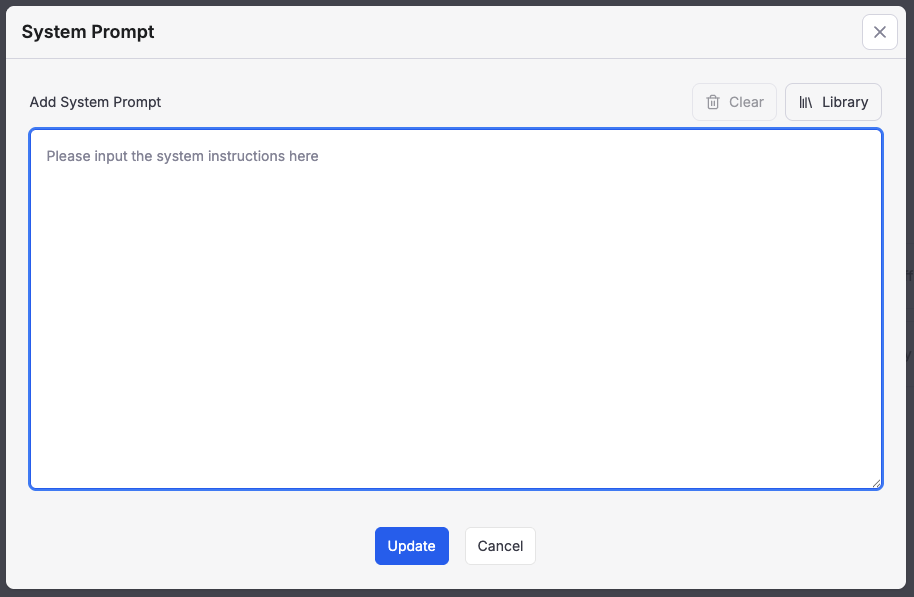Click the System Prompt dialog title
Viewport: 914px width, 597px height.
[x=88, y=31]
